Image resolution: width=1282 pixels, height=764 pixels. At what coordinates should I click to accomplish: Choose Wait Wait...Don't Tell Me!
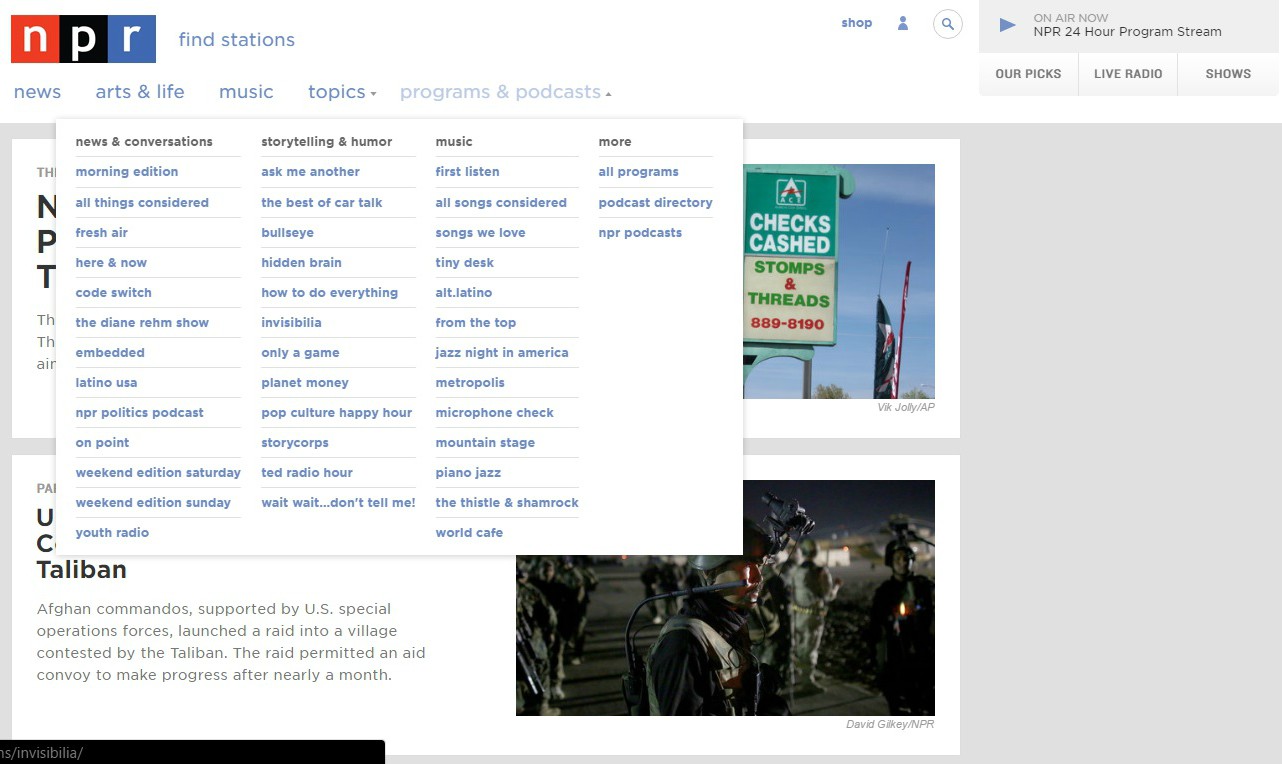[x=339, y=502]
